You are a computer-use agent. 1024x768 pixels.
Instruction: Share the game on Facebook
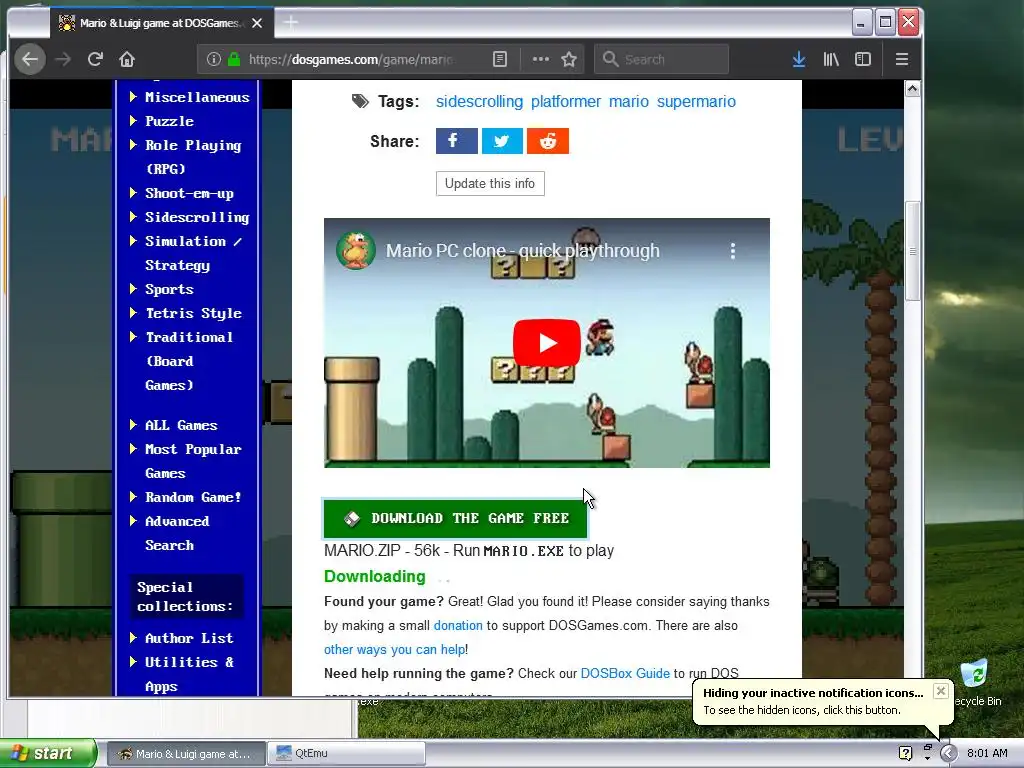coord(456,141)
